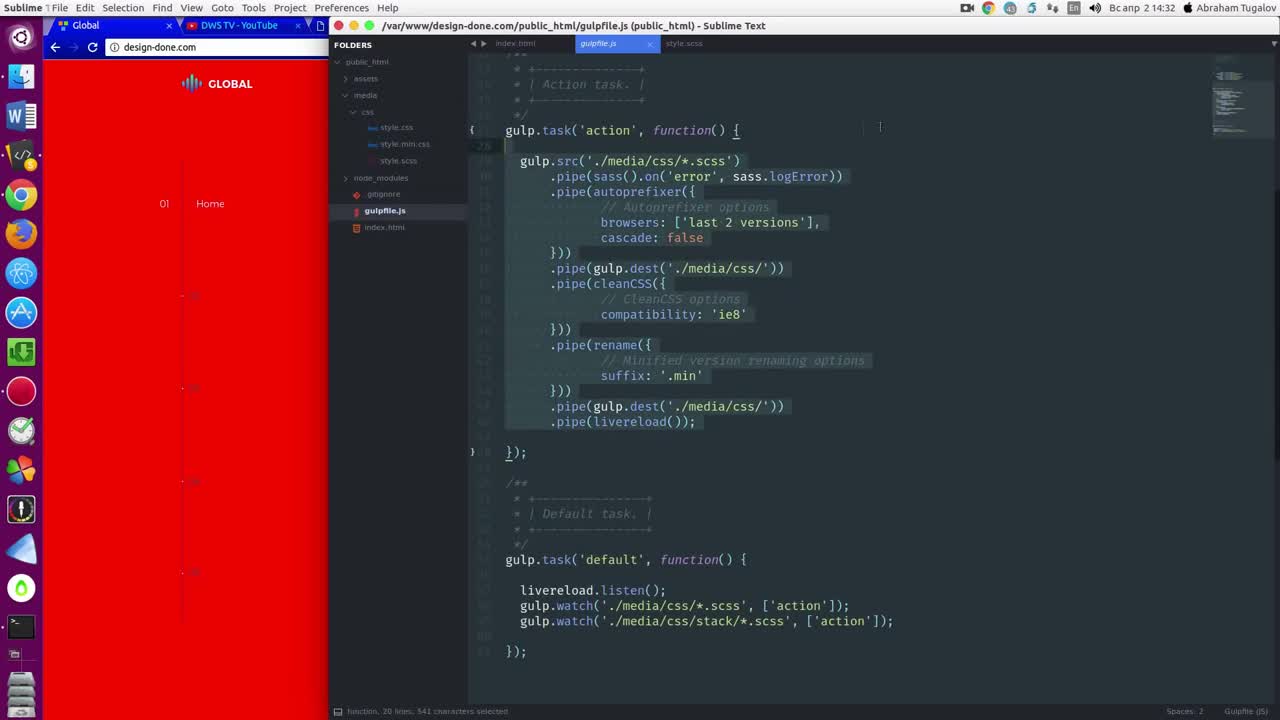This screenshot has width=1280, height=720.
Task: Click the Ubuntu dash home icon
Action: click(x=21, y=38)
